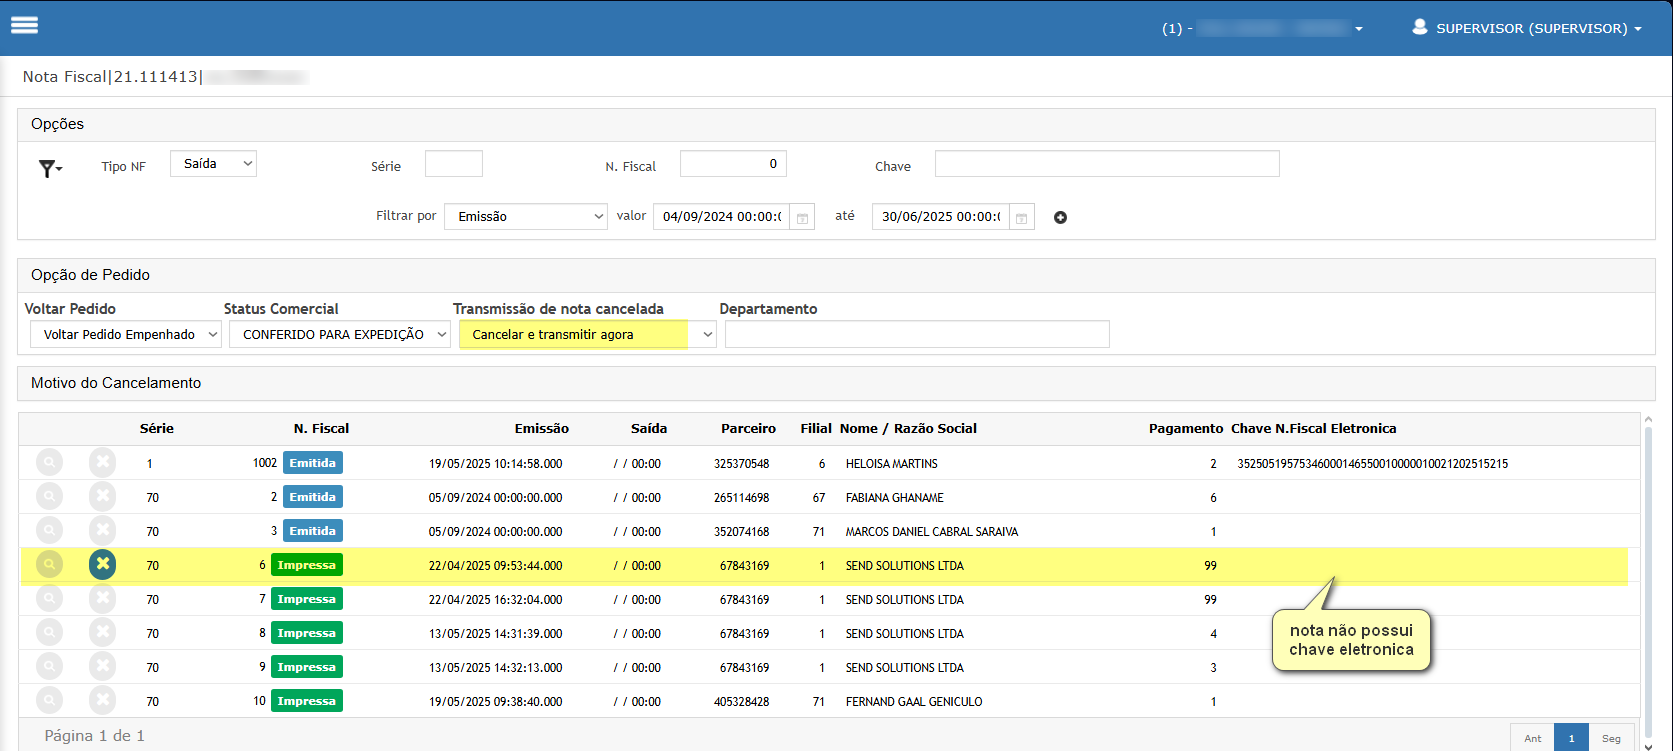Image resolution: width=1673 pixels, height=751 pixels.
Task: Add filter with the plus icon
Action: click(x=1061, y=217)
